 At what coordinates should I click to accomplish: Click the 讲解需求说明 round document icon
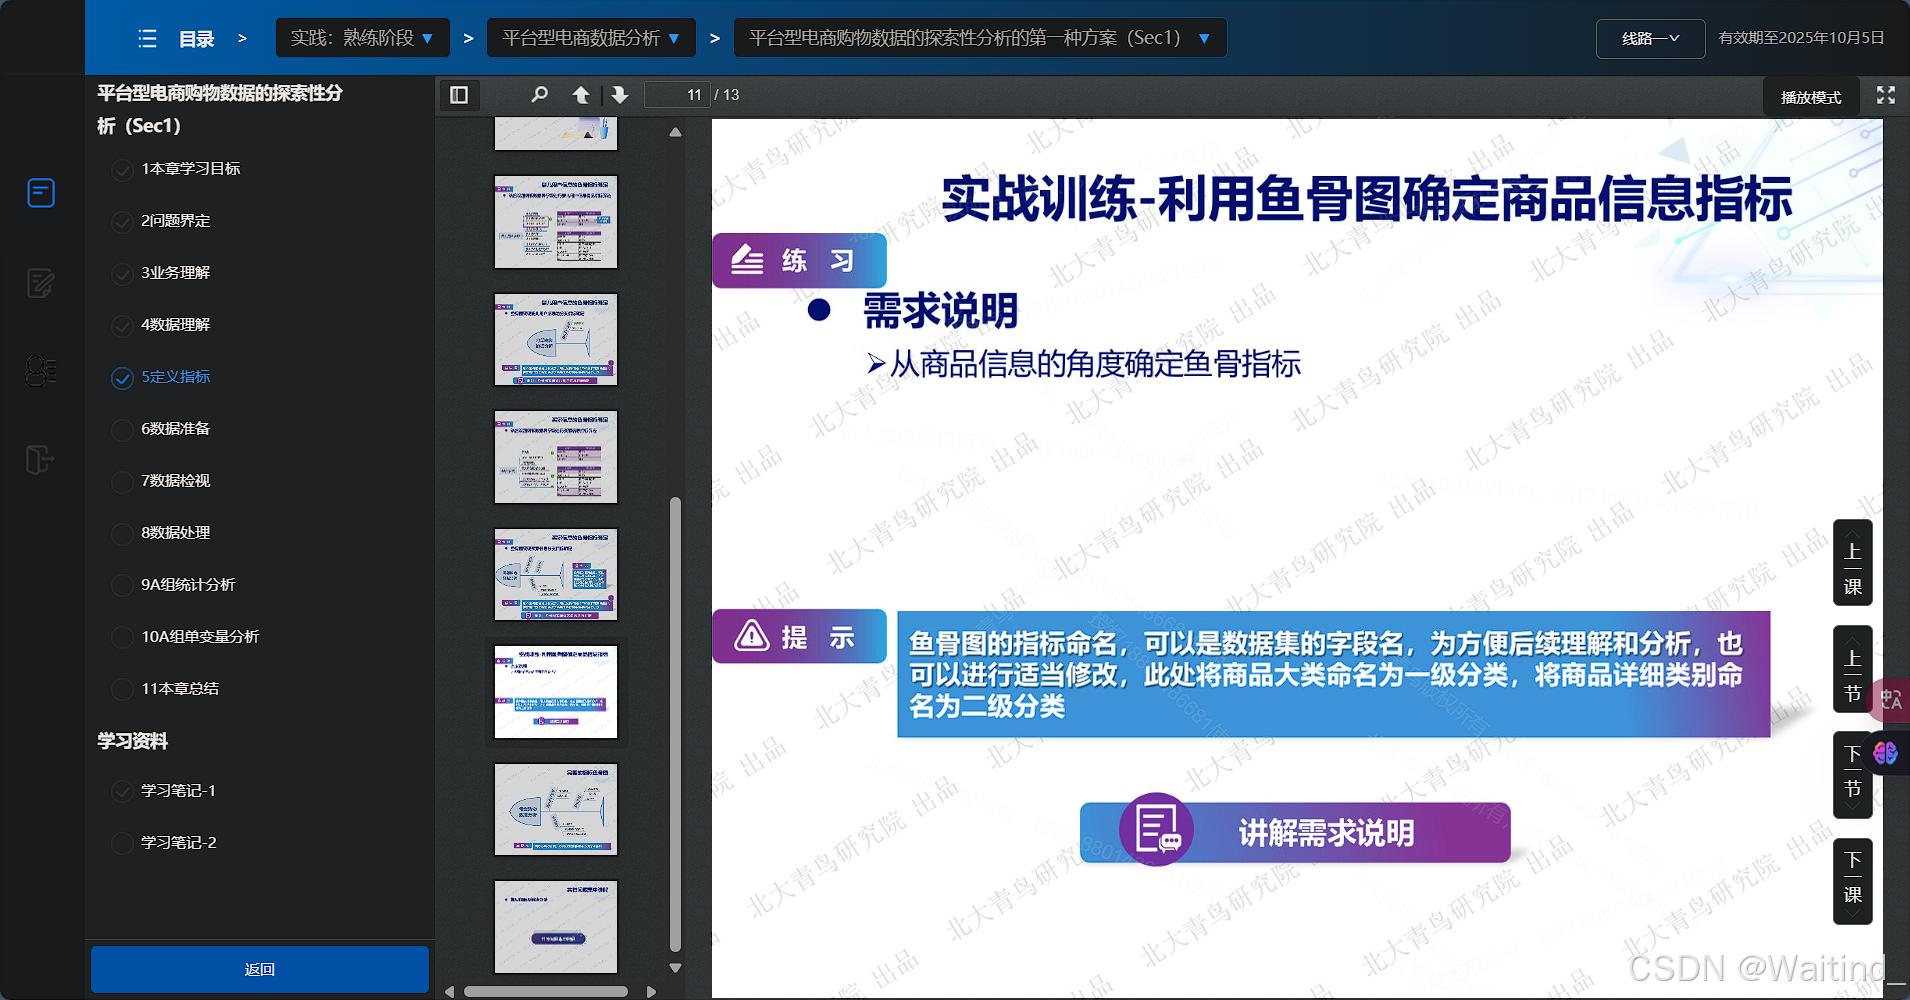click(1157, 830)
